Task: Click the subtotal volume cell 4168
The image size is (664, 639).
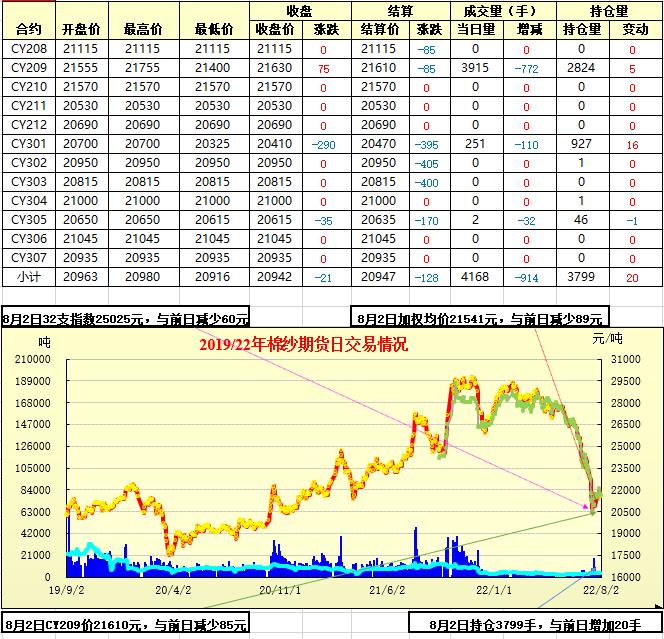Action: [475, 277]
